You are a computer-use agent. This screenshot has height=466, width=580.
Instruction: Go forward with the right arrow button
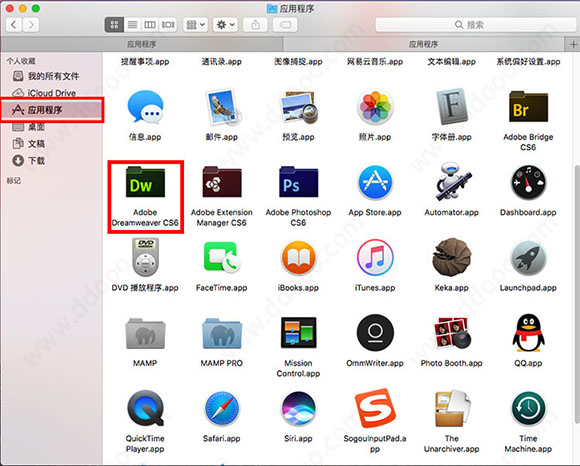pyautogui.click(x=31, y=25)
